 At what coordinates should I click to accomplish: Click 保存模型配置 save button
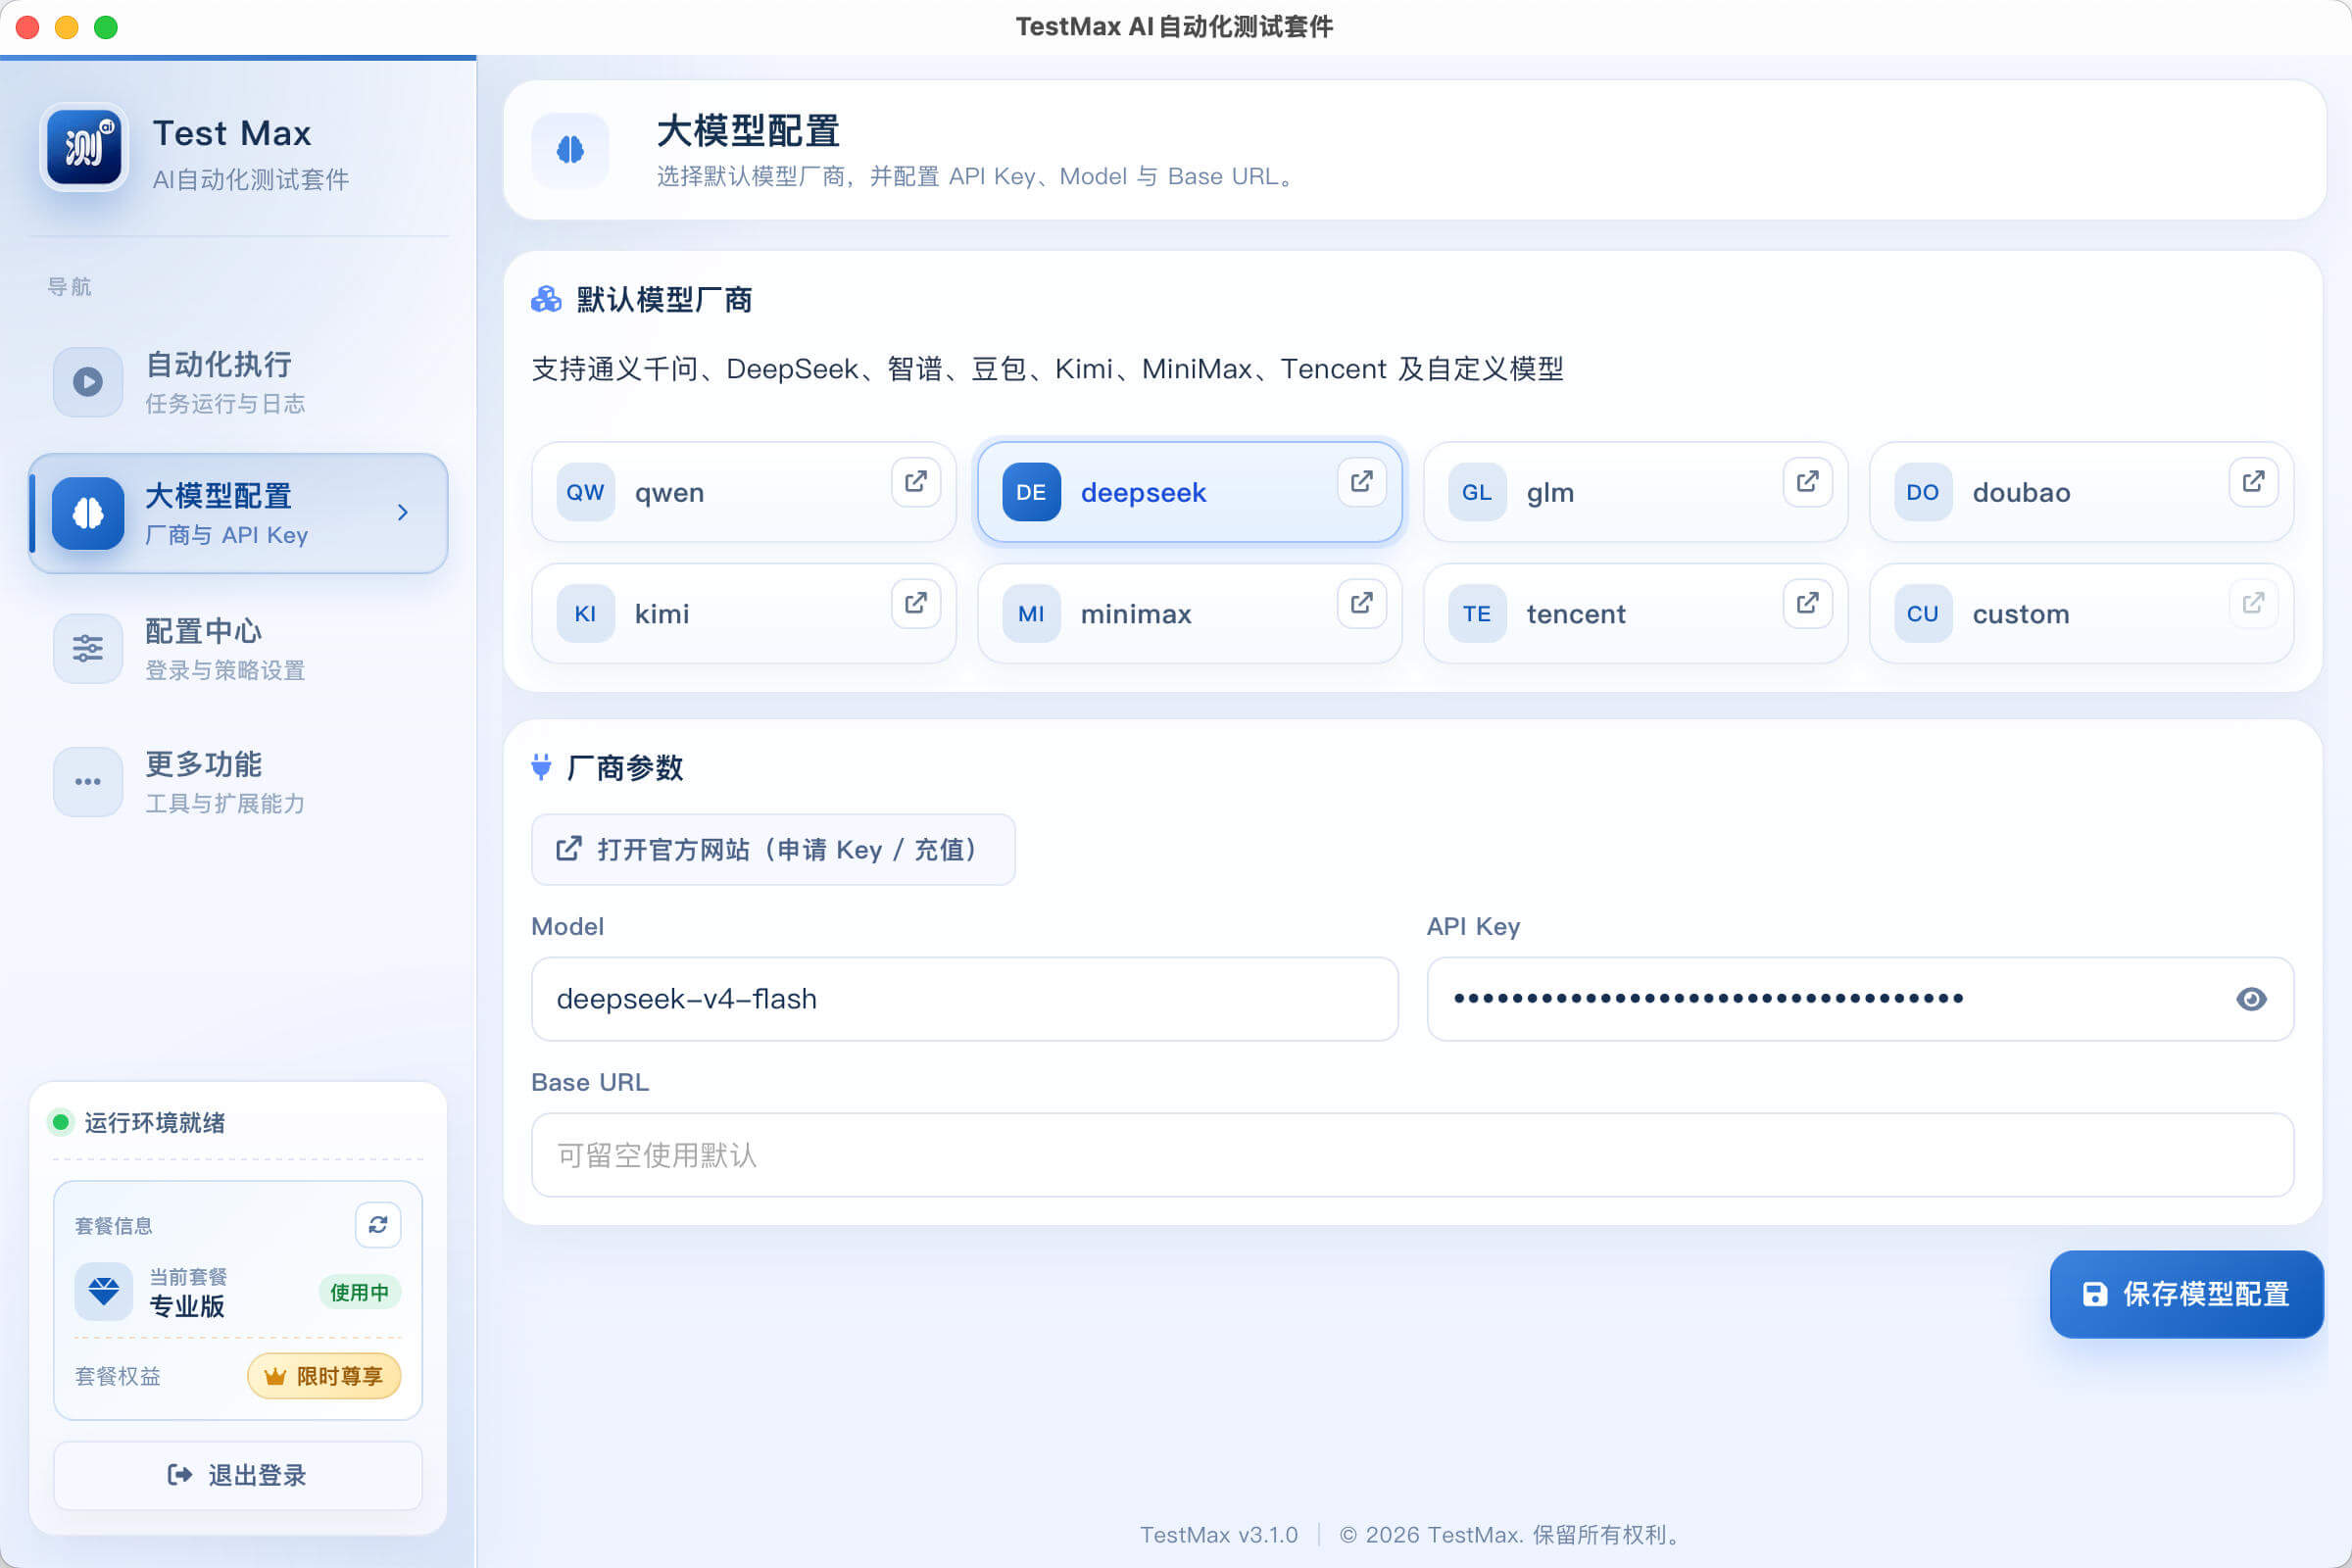click(2186, 1294)
